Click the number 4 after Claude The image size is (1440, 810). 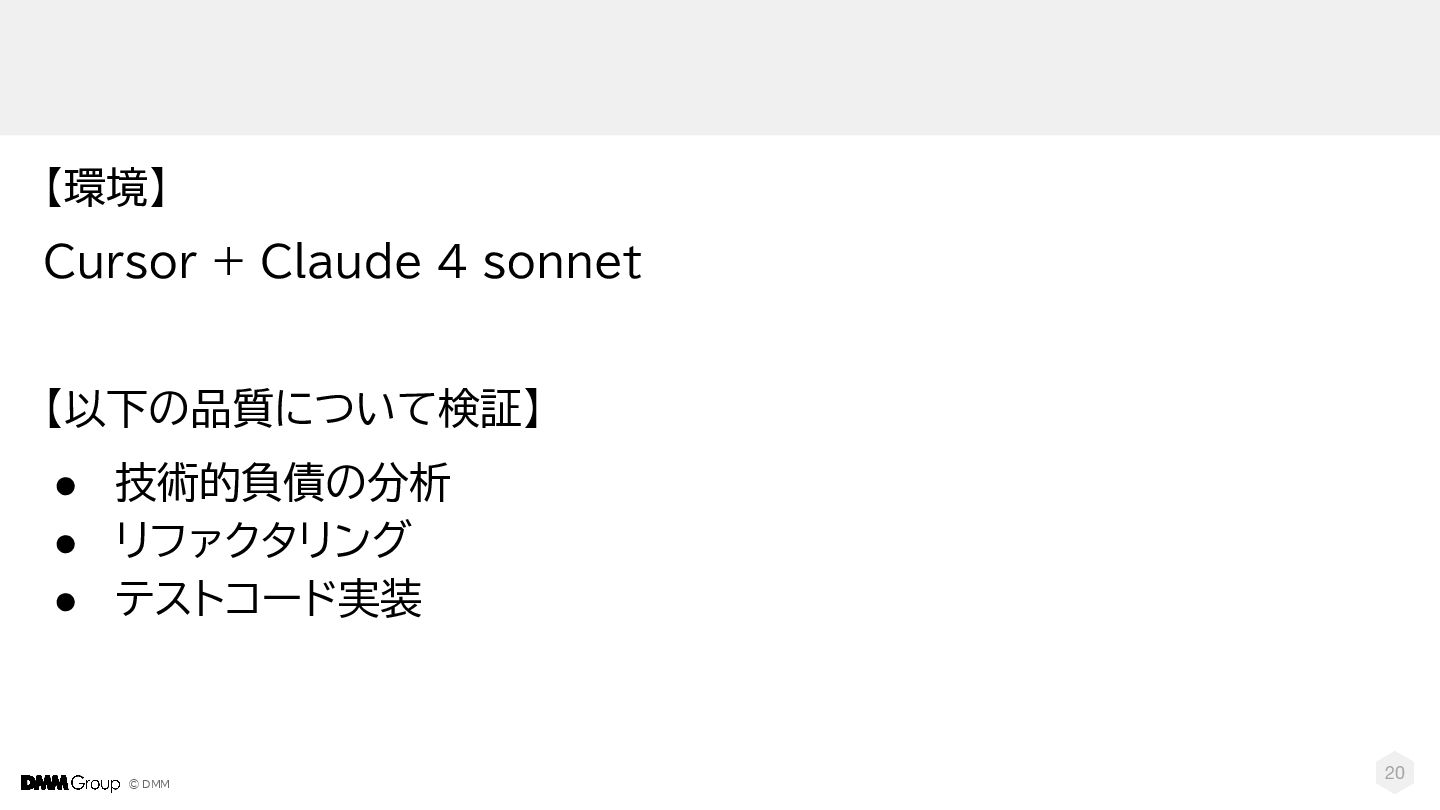pos(452,262)
